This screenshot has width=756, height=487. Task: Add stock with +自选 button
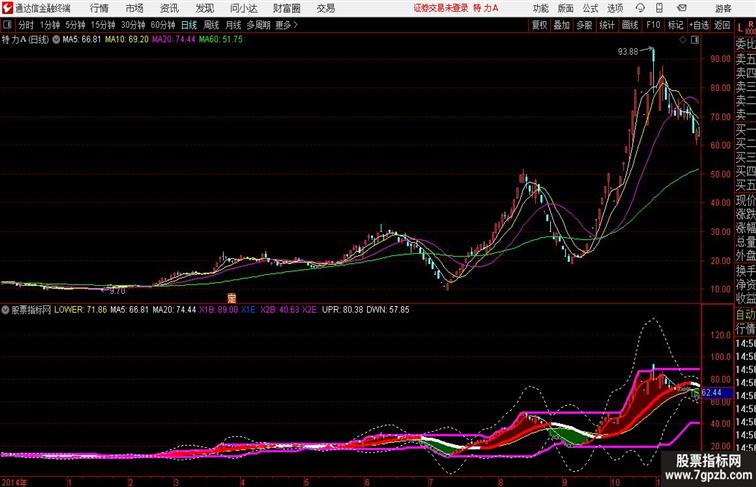click(699, 25)
